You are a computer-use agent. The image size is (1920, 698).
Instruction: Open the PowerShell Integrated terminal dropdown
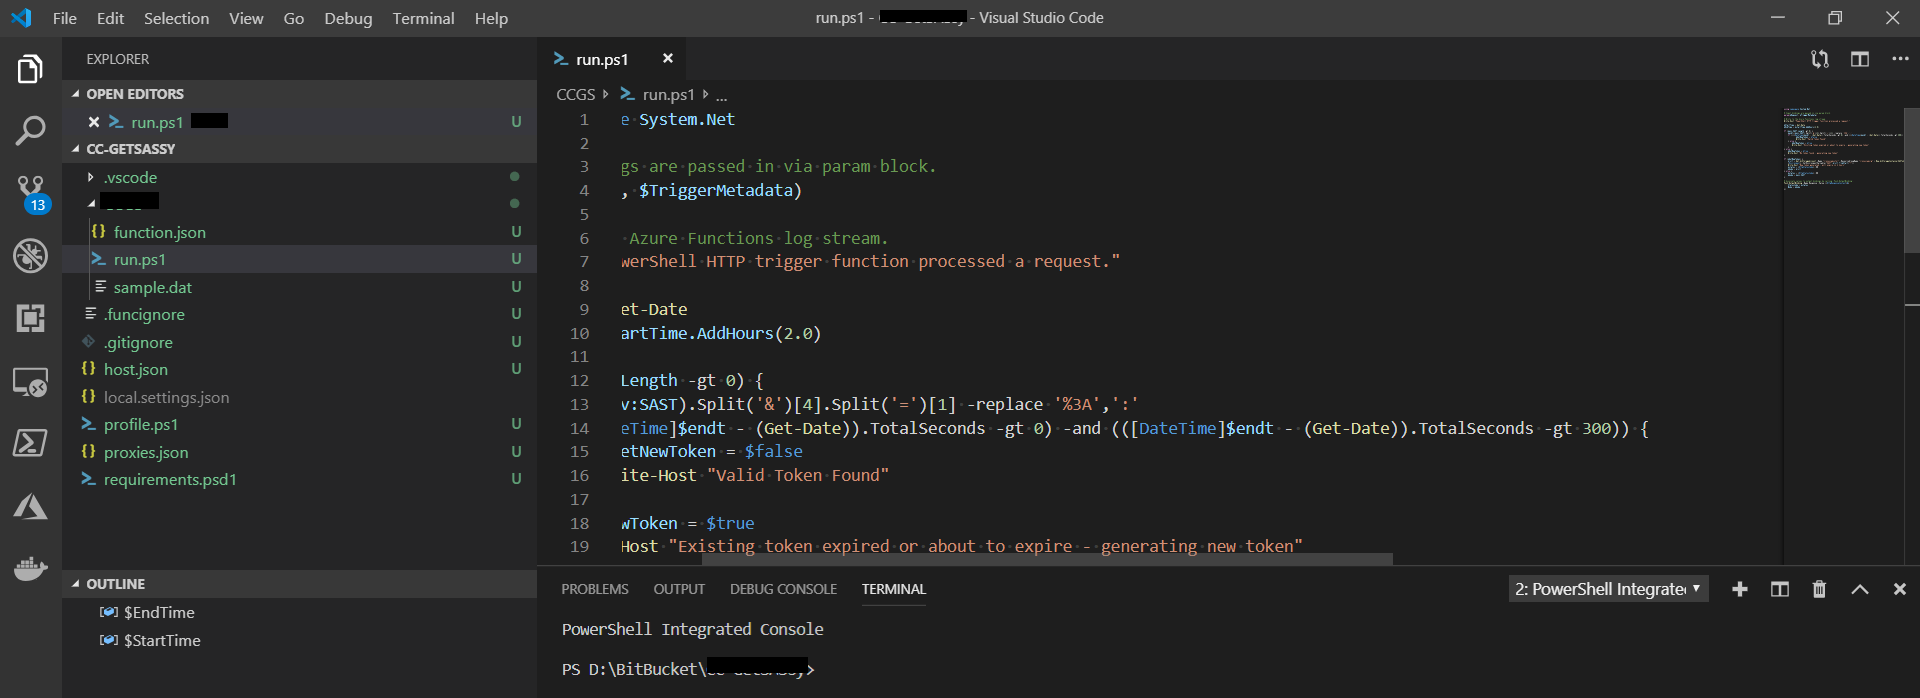coord(1607,589)
